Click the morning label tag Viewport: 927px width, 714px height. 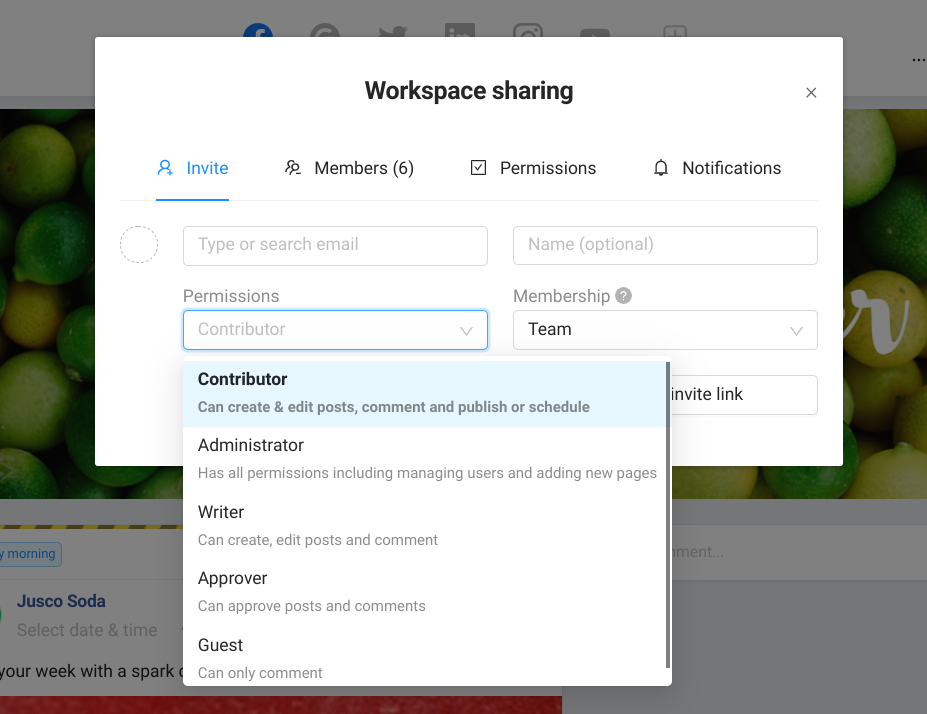click(30, 554)
